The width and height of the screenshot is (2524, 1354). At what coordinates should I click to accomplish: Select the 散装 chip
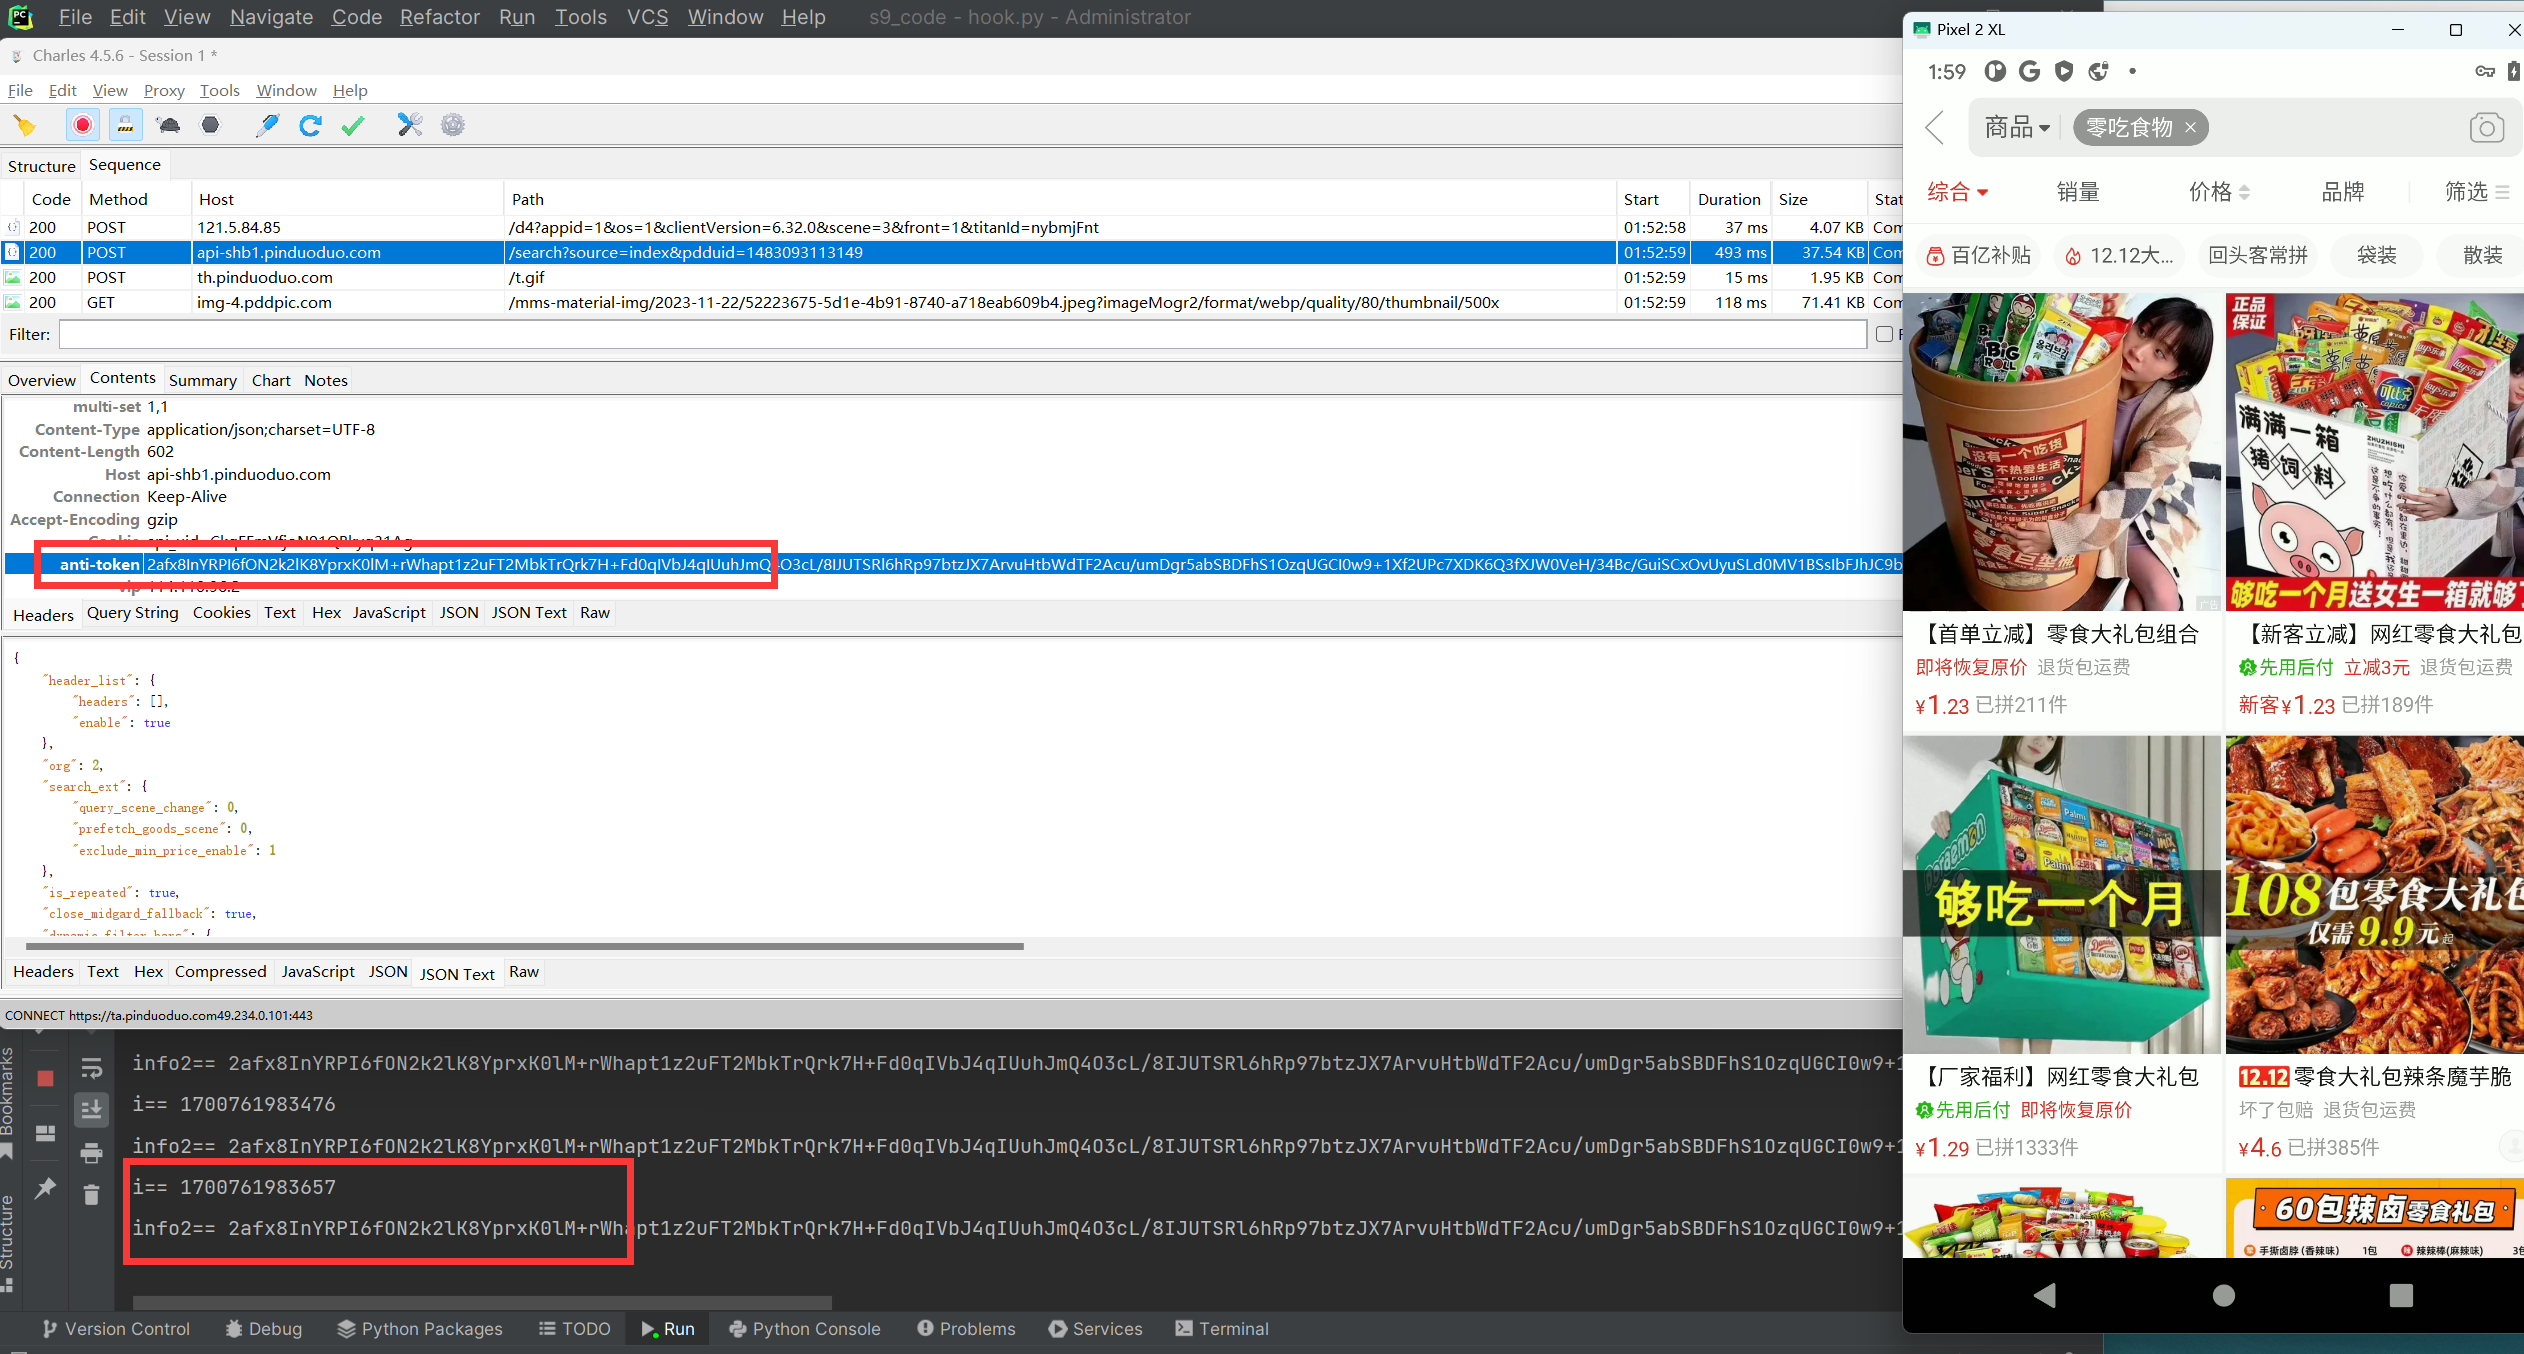[2482, 256]
